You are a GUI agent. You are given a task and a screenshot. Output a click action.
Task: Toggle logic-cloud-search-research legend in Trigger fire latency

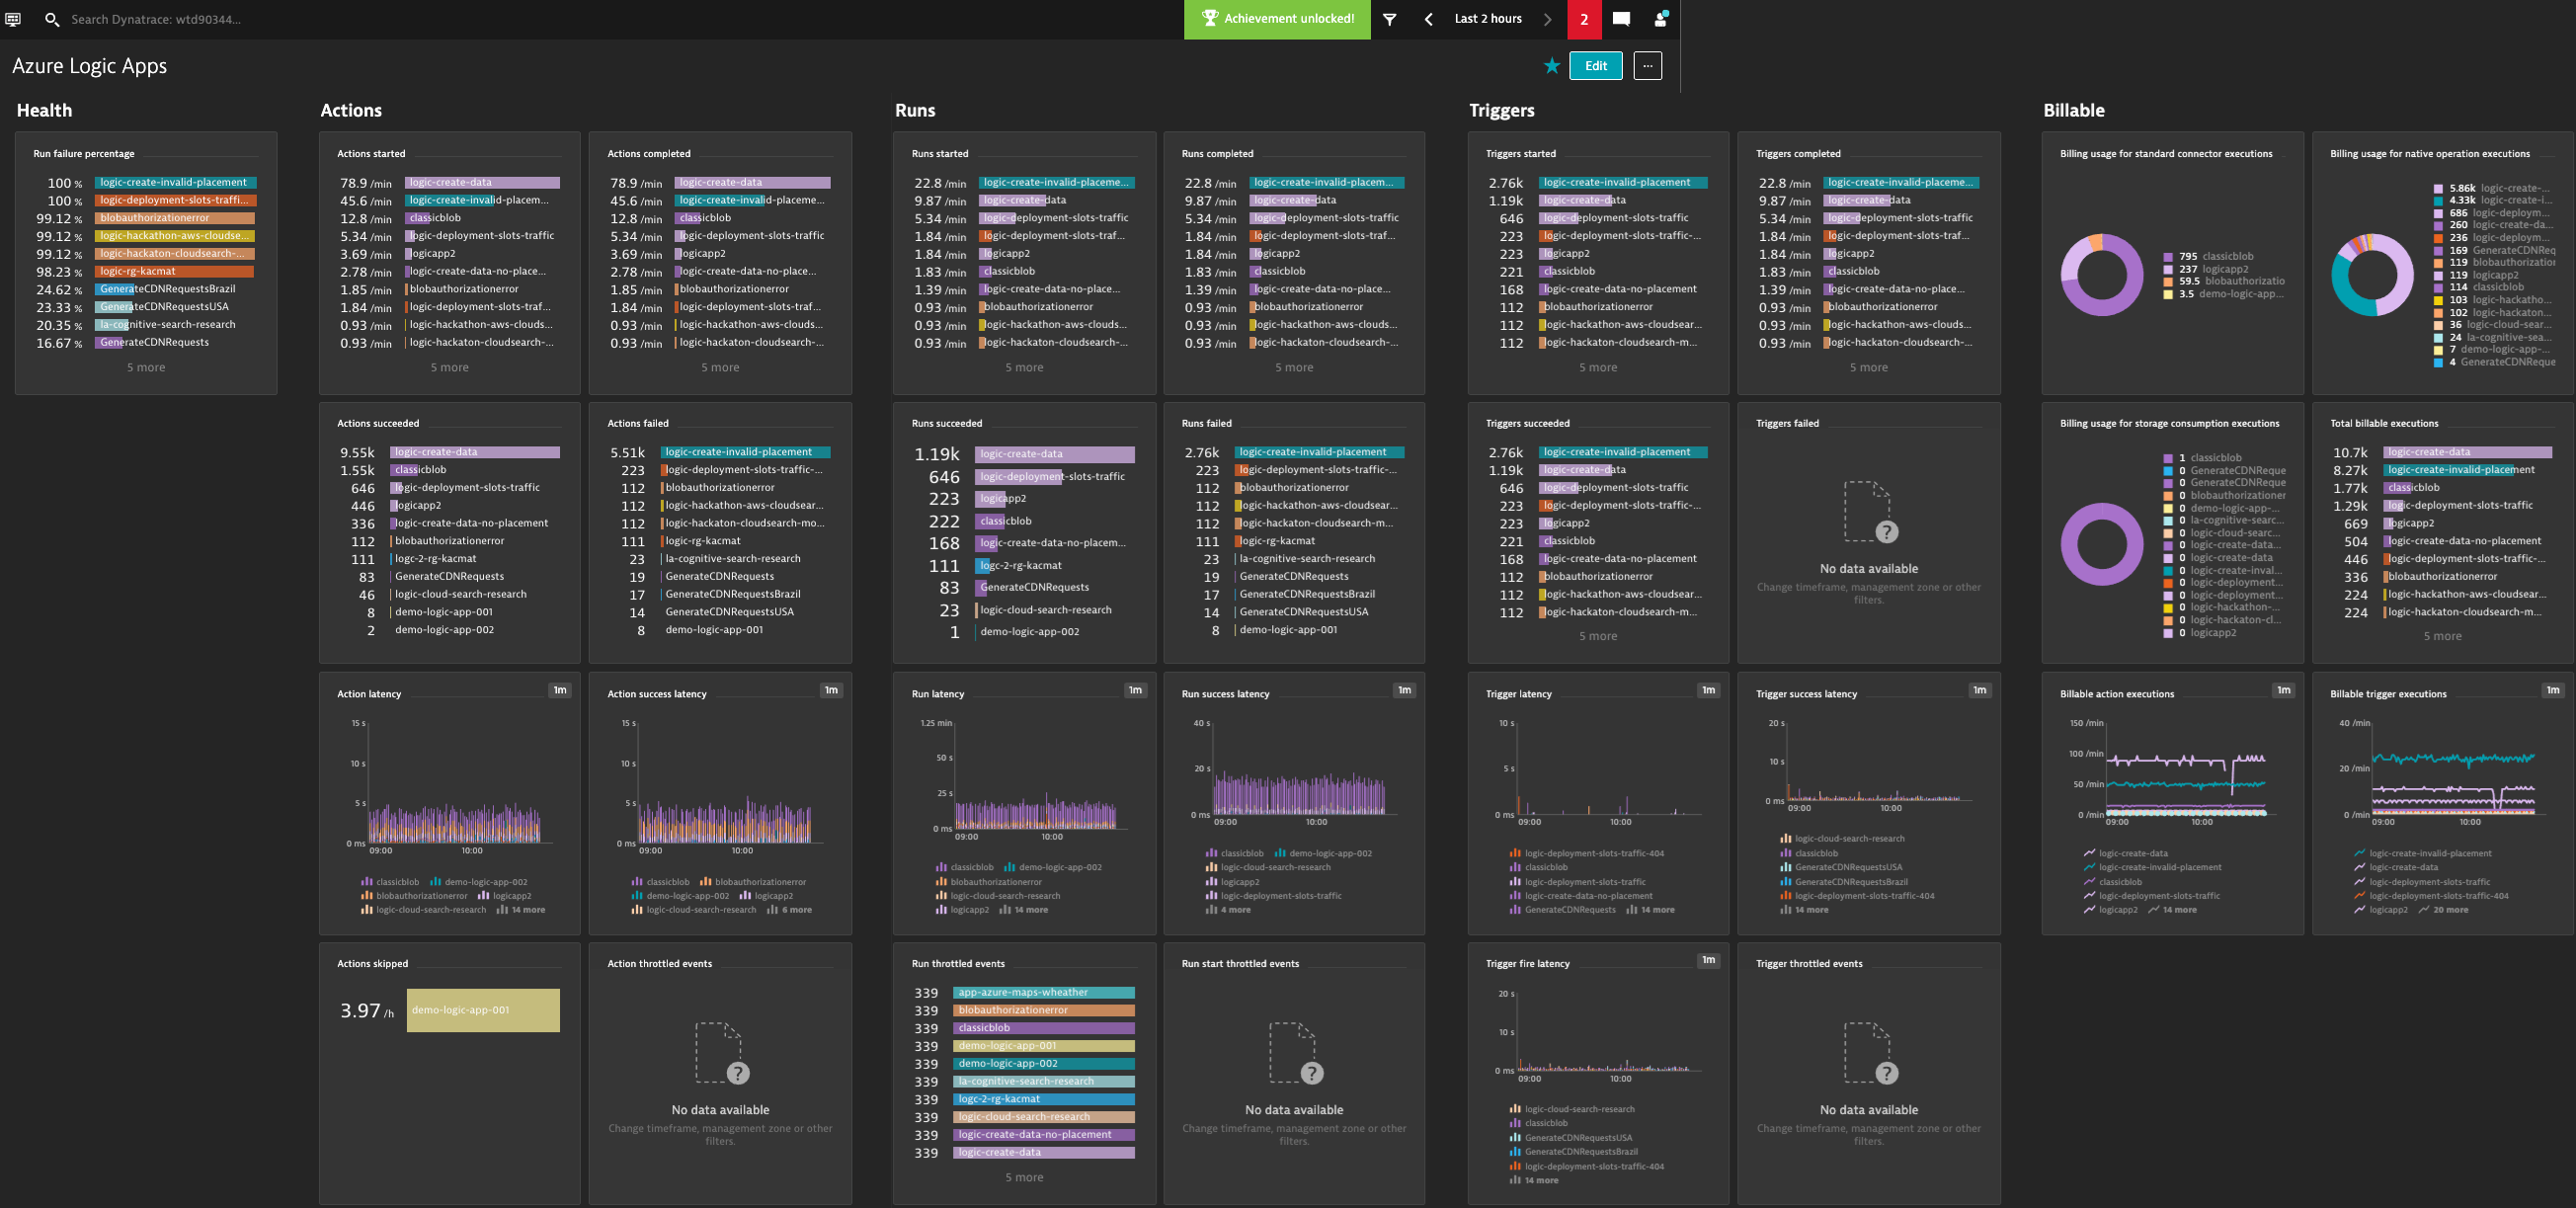1572,1109
